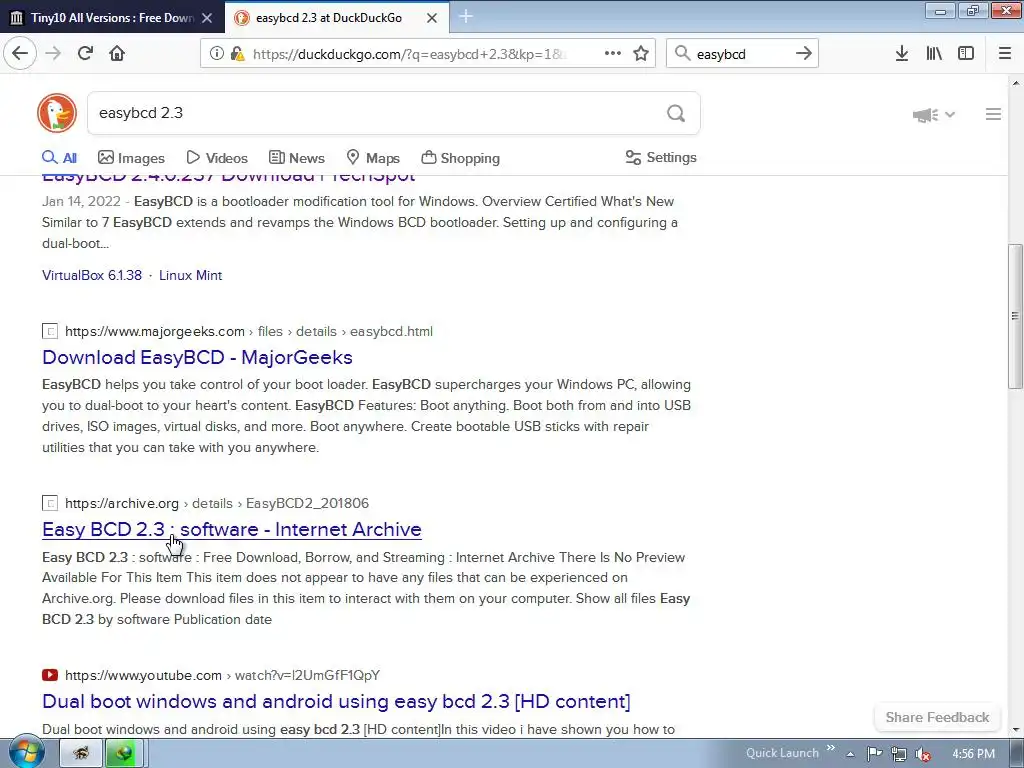Click the DuckDuckGo search magnifier button
This screenshot has width=1024, height=768.
pos(676,114)
